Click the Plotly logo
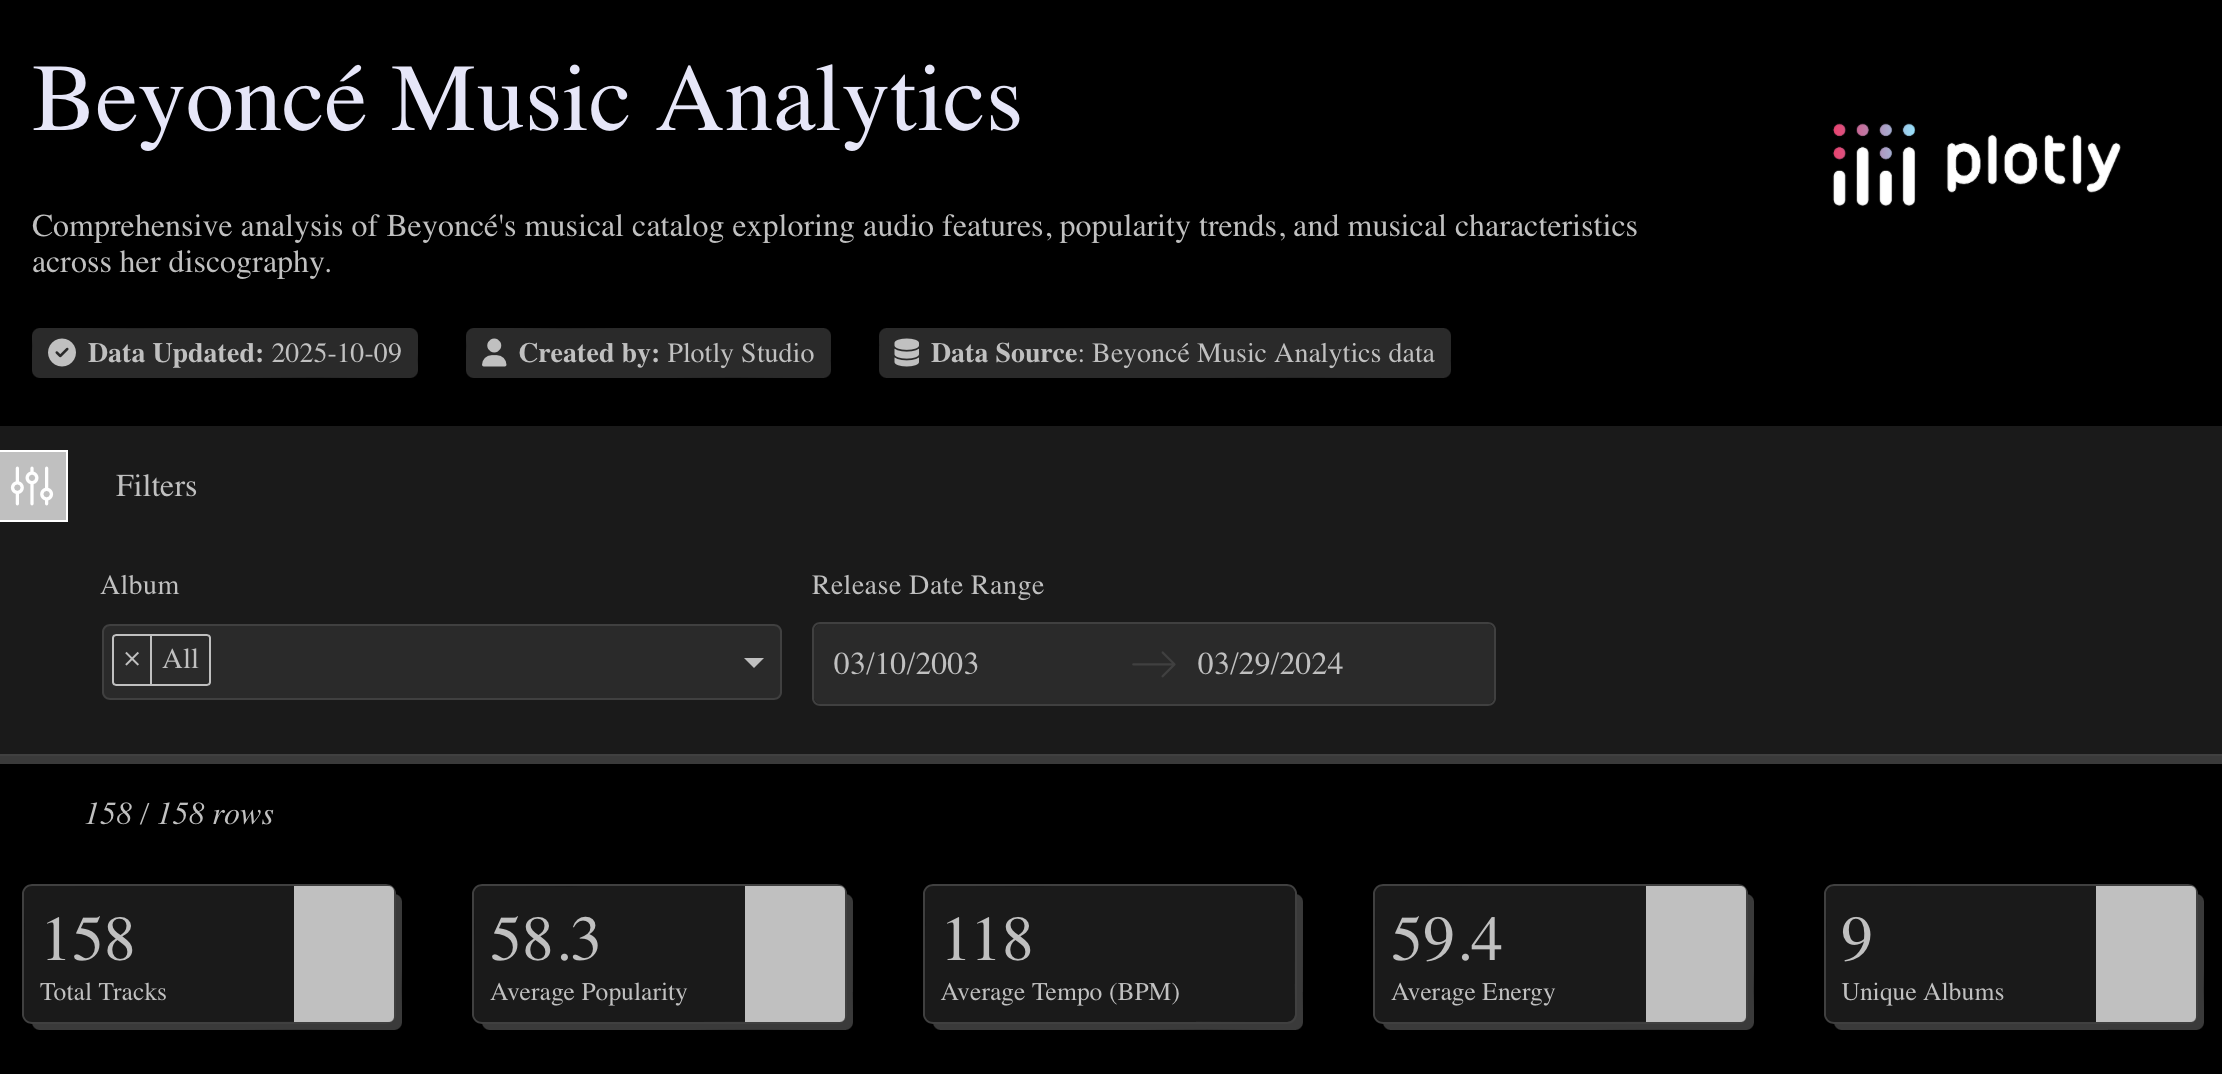This screenshot has width=2222, height=1074. [1976, 163]
